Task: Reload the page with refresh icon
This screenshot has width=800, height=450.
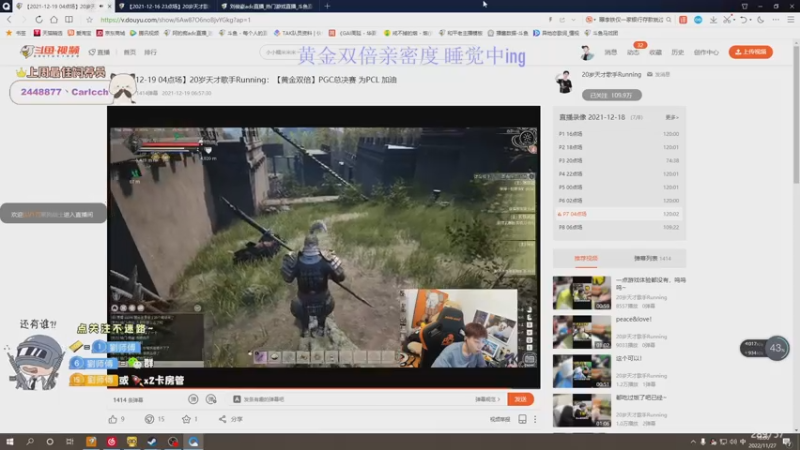Action: click(39, 20)
